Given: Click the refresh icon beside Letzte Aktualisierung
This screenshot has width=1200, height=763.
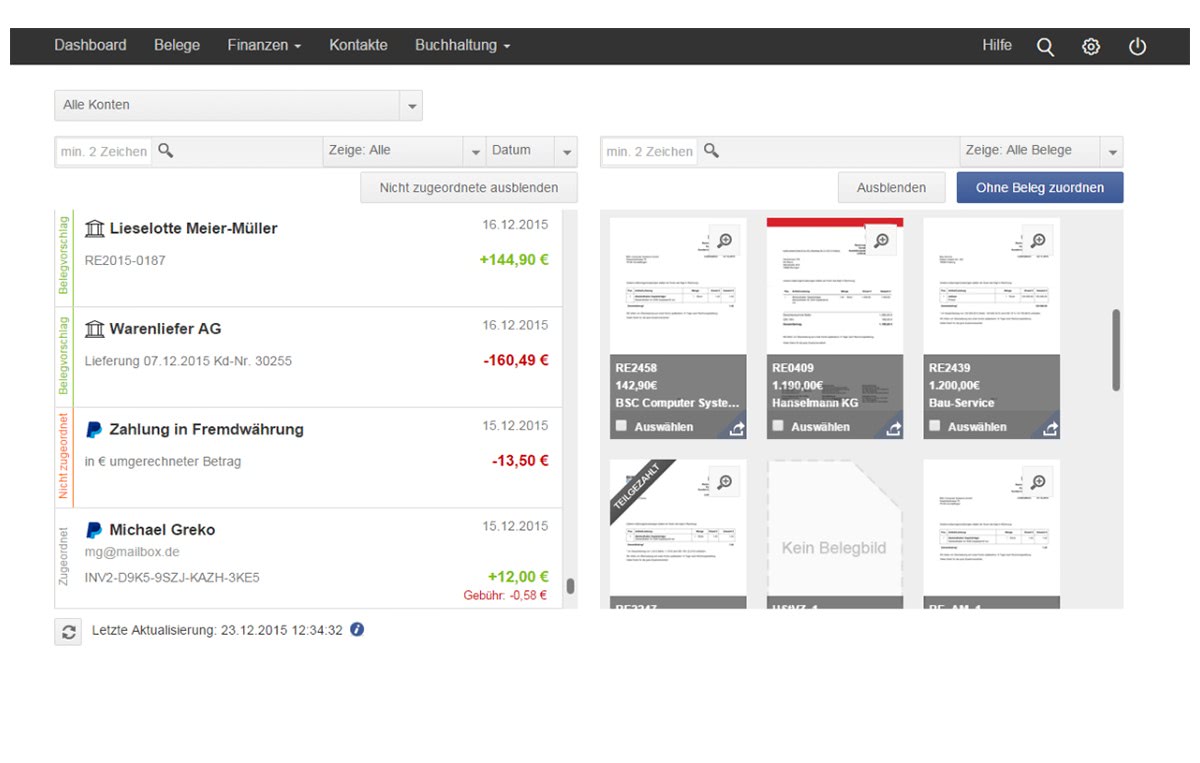Looking at the screenshot, I should (68, 632).
